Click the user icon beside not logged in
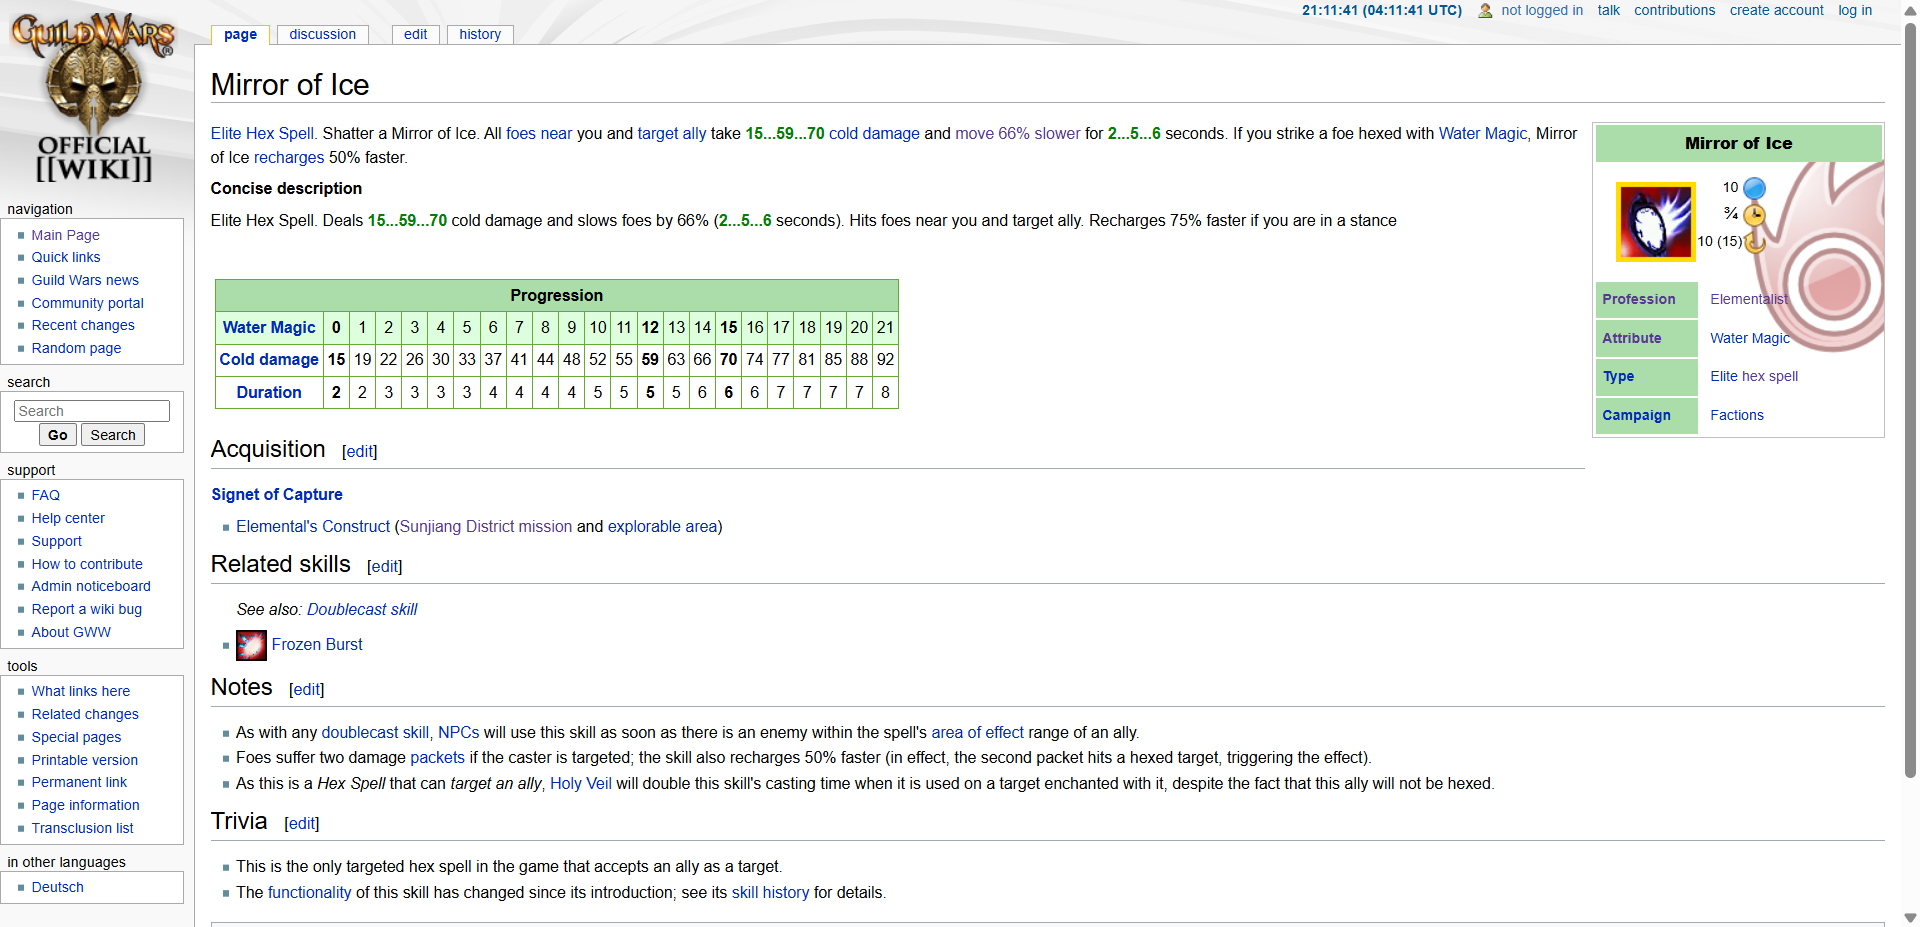1920x927 pixels. tap(1485, 11)
